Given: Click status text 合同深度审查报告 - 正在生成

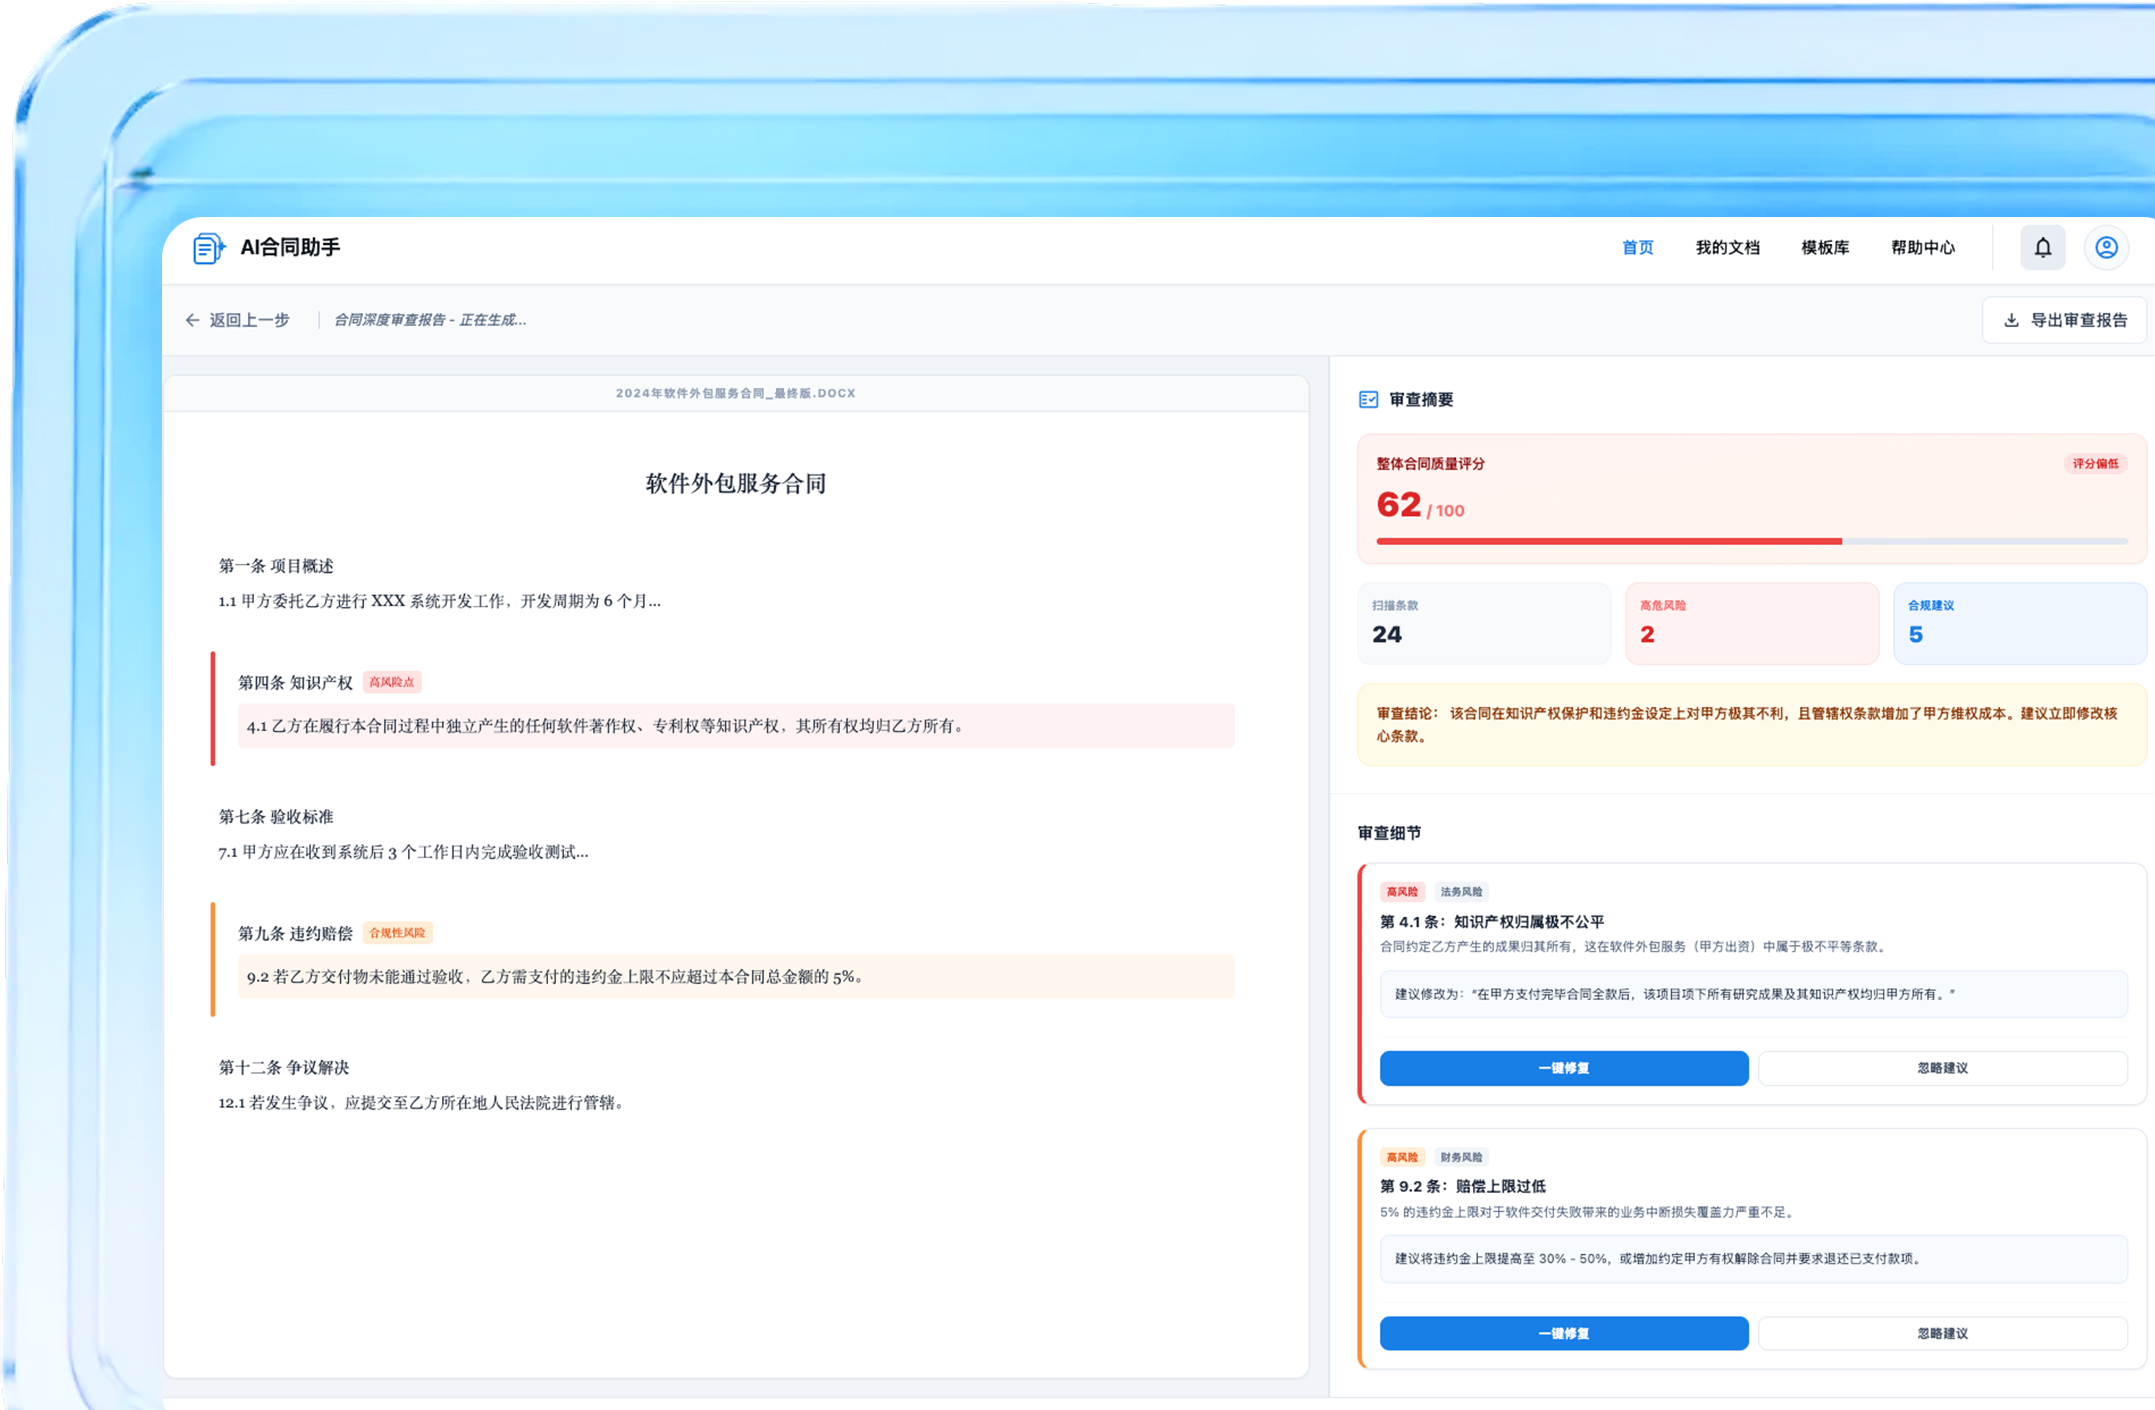Looking at the screenshot, I should [430, 320].
